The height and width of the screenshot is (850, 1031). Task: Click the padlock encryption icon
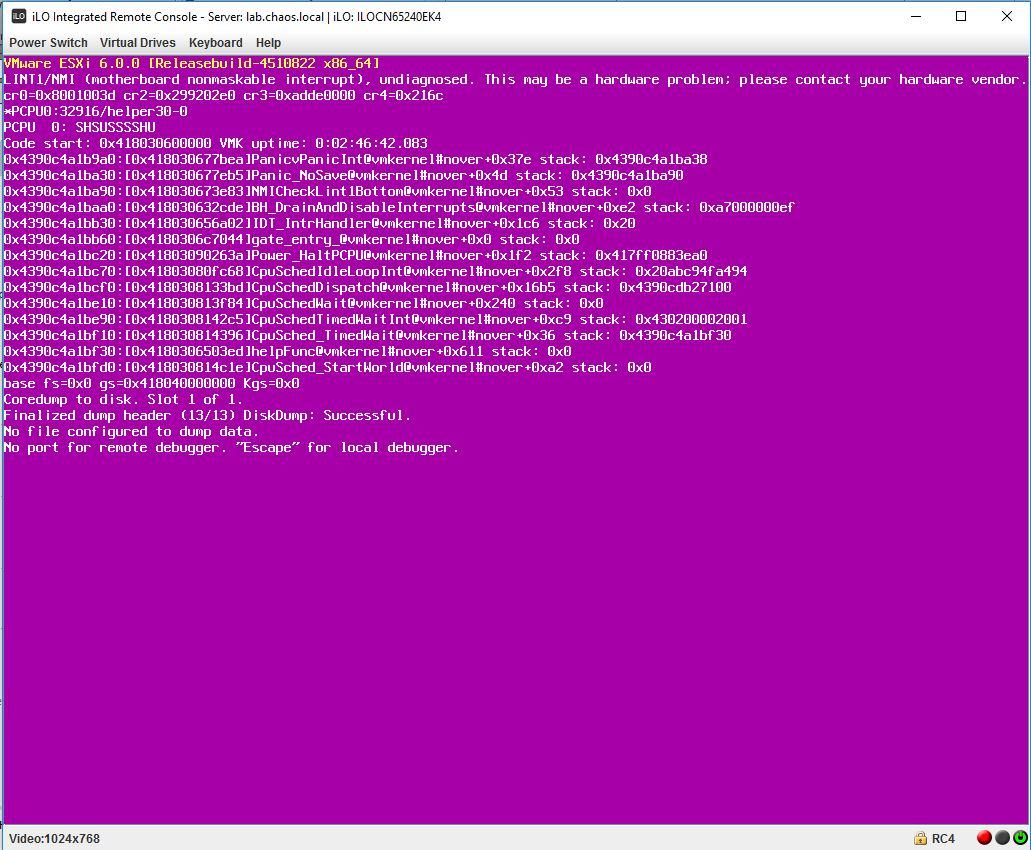(x=920, y=838)
